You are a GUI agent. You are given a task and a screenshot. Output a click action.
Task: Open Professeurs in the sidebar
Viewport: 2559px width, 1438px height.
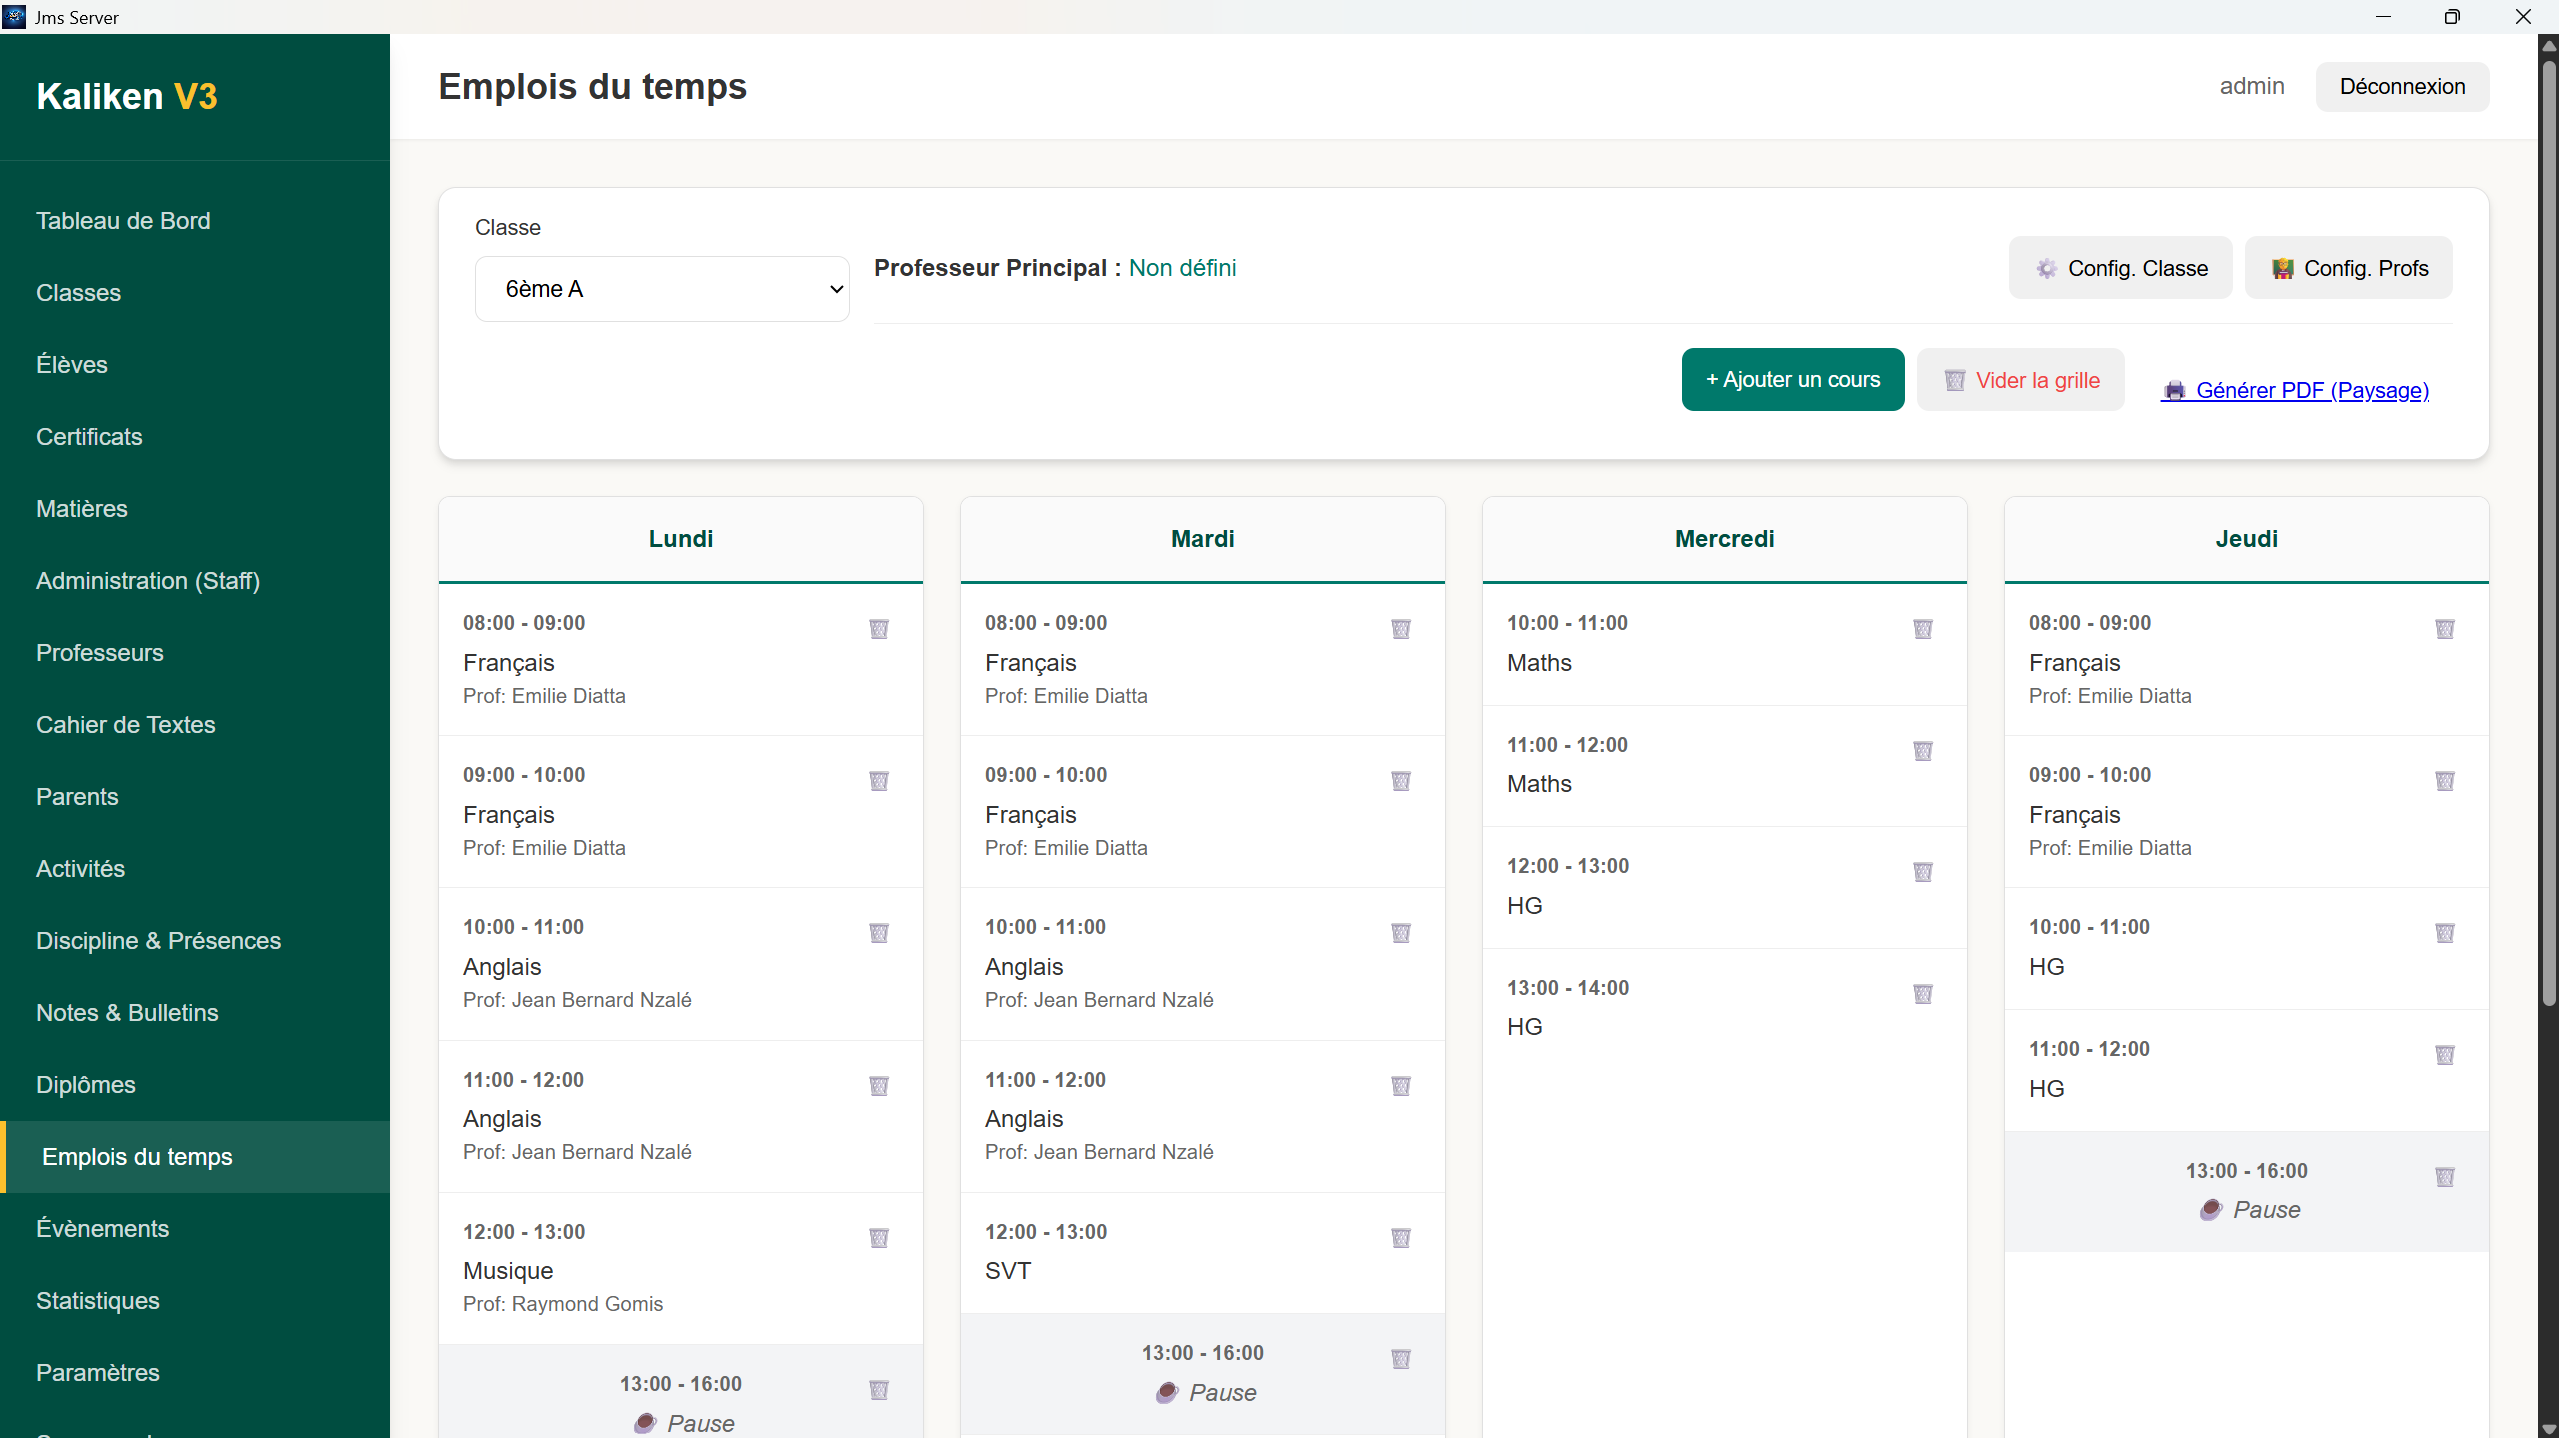click(x=100, y=652)
